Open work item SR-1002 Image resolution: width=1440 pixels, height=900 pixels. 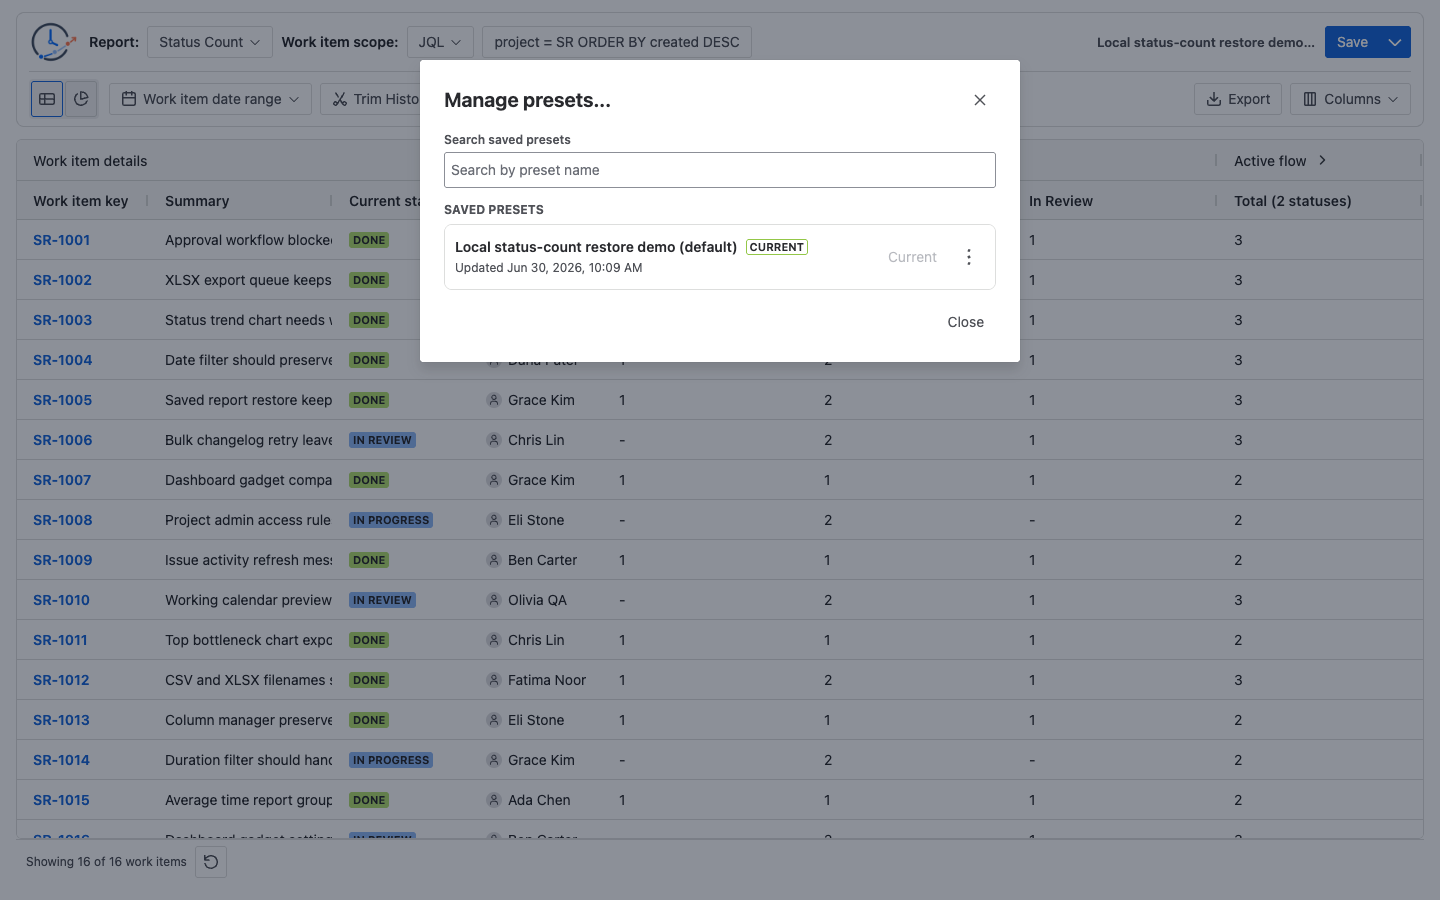pos(62,280)
